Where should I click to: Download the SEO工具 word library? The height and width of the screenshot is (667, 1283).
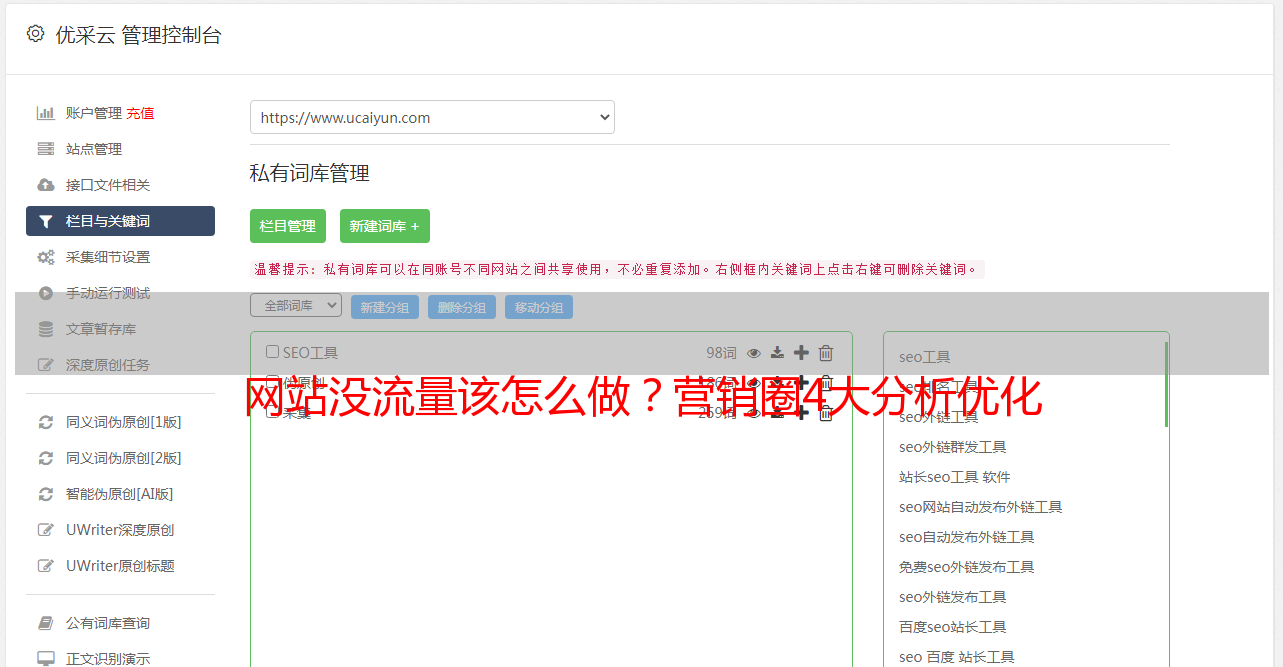point(777,353)
